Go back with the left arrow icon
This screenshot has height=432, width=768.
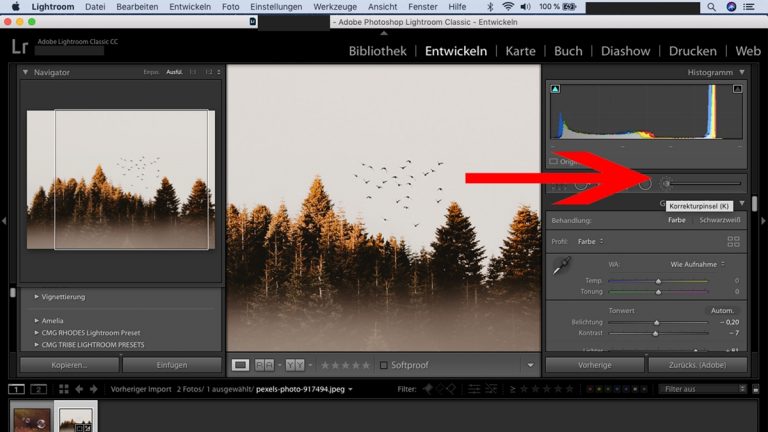79,389
